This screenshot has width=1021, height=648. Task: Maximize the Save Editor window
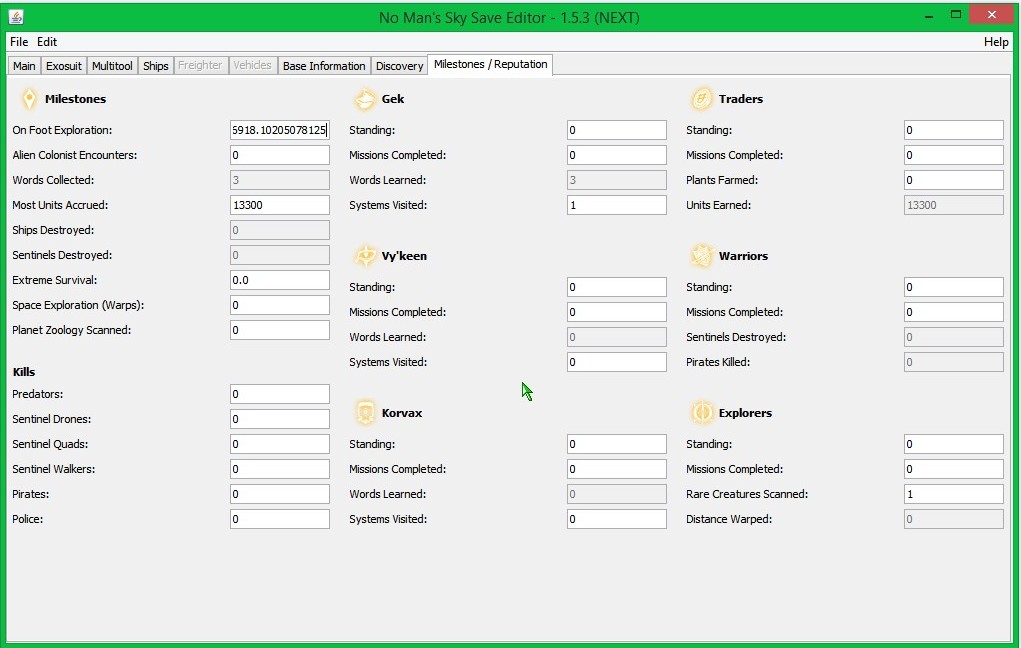click(956, 14)
